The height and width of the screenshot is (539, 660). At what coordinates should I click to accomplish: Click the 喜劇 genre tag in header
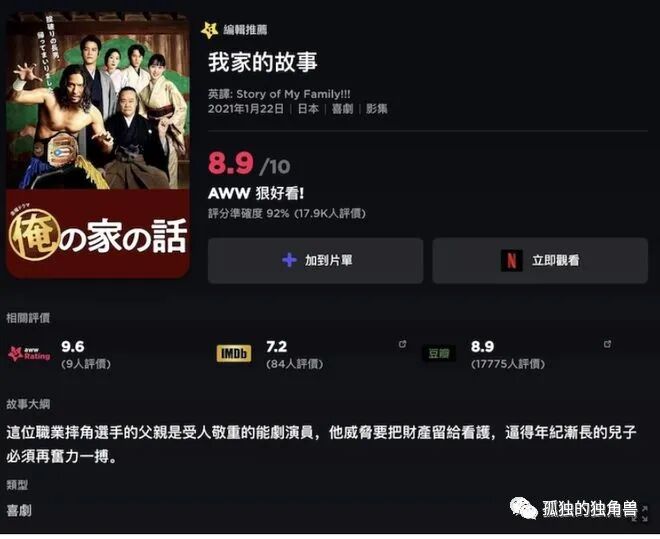coord(342,109)
